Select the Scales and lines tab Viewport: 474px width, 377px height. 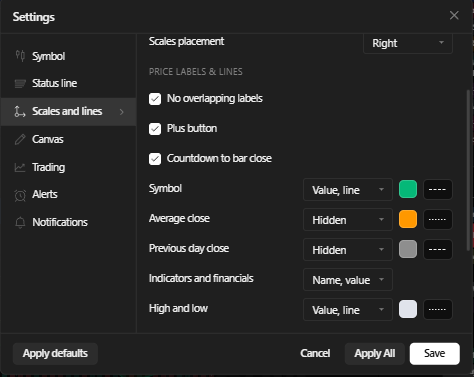(x=68, y=112)
